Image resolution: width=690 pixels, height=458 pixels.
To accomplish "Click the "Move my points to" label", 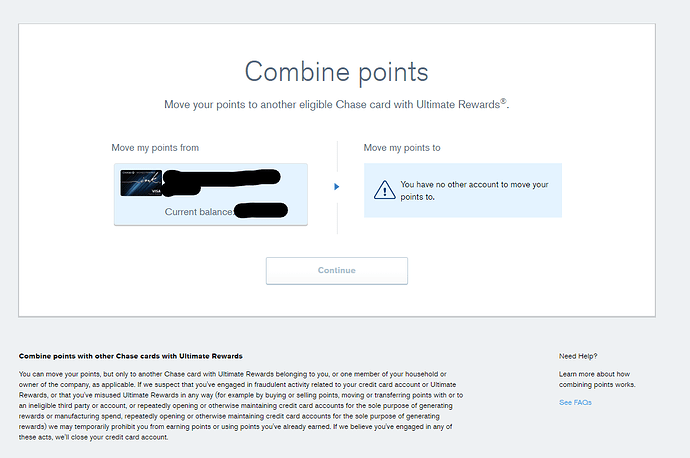I will (404, 148).
